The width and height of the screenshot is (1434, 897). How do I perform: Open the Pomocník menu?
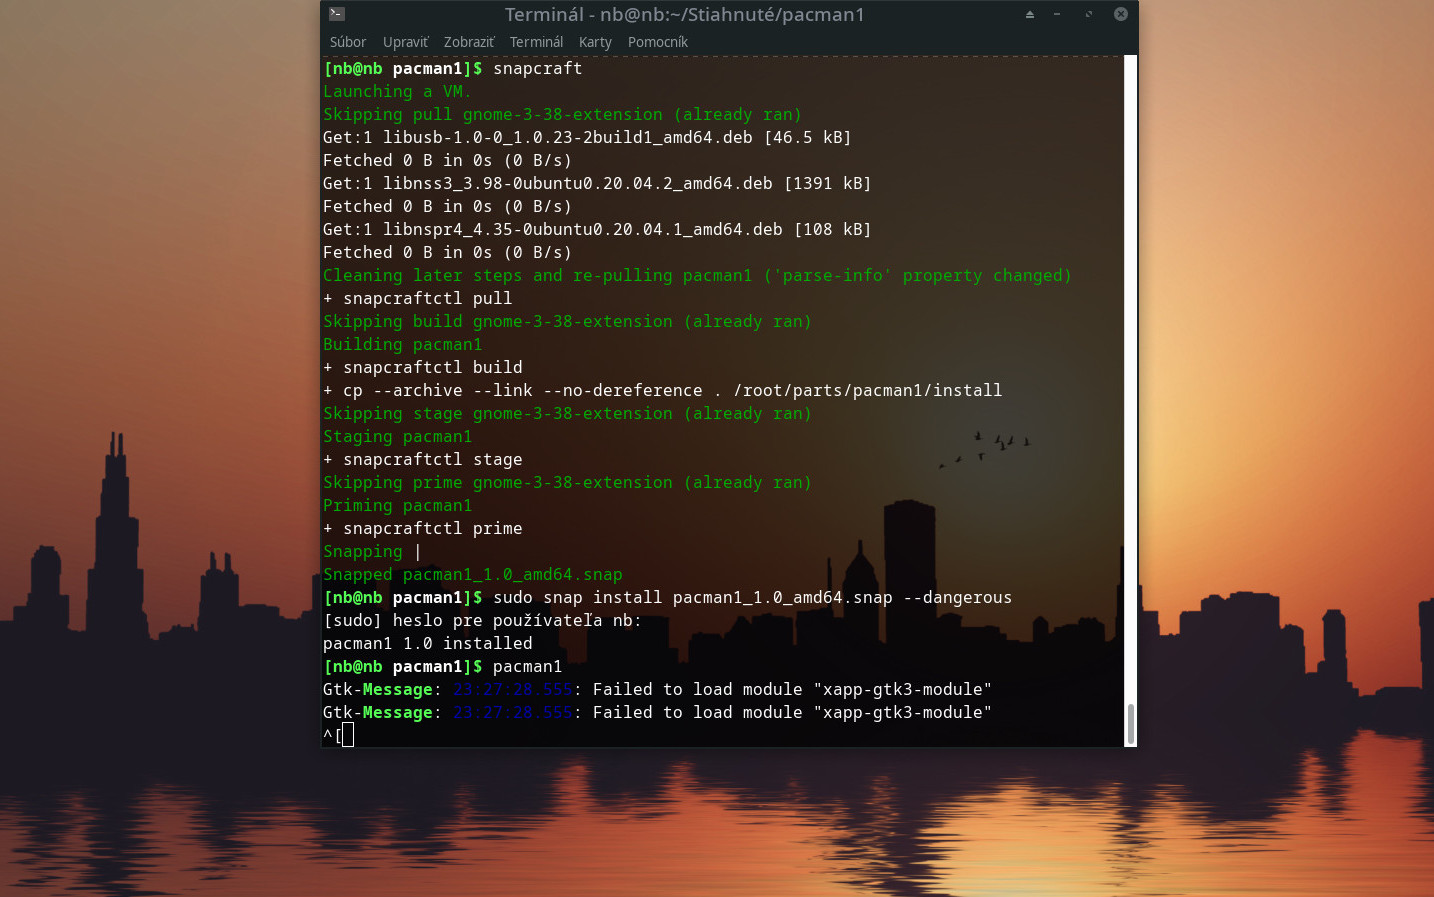point(657,42)
